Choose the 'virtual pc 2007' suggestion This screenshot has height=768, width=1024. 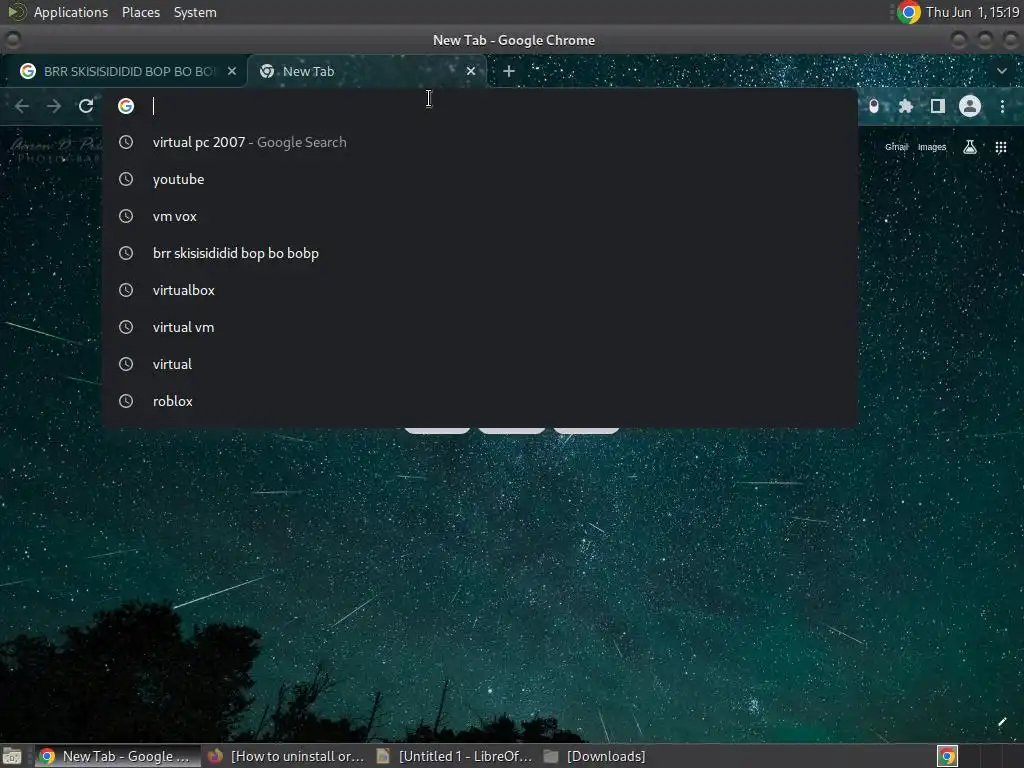pyautogui.click(x=480, y=142)
